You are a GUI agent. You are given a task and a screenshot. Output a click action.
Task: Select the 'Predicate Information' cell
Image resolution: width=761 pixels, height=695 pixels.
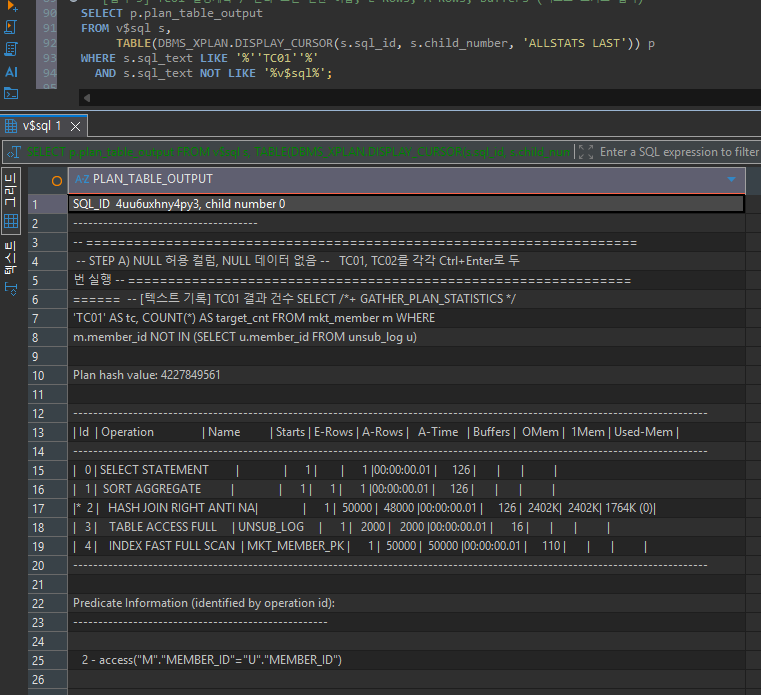coord(407,603)
